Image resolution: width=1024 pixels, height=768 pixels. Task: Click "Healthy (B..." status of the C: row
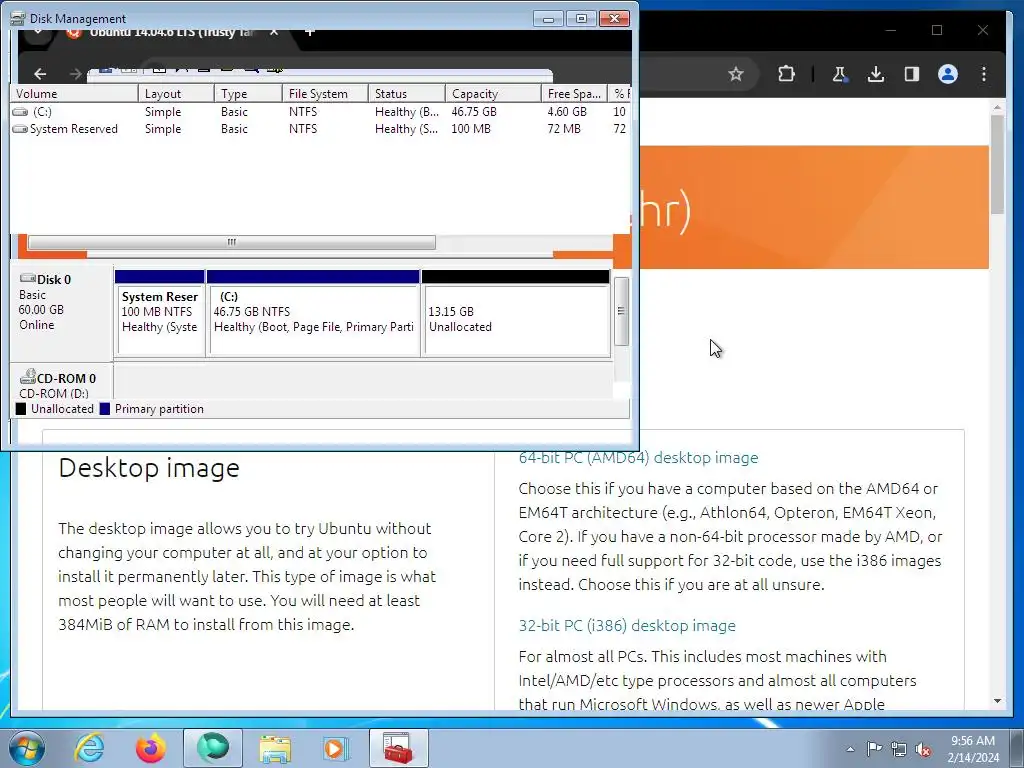click(406, 112)
